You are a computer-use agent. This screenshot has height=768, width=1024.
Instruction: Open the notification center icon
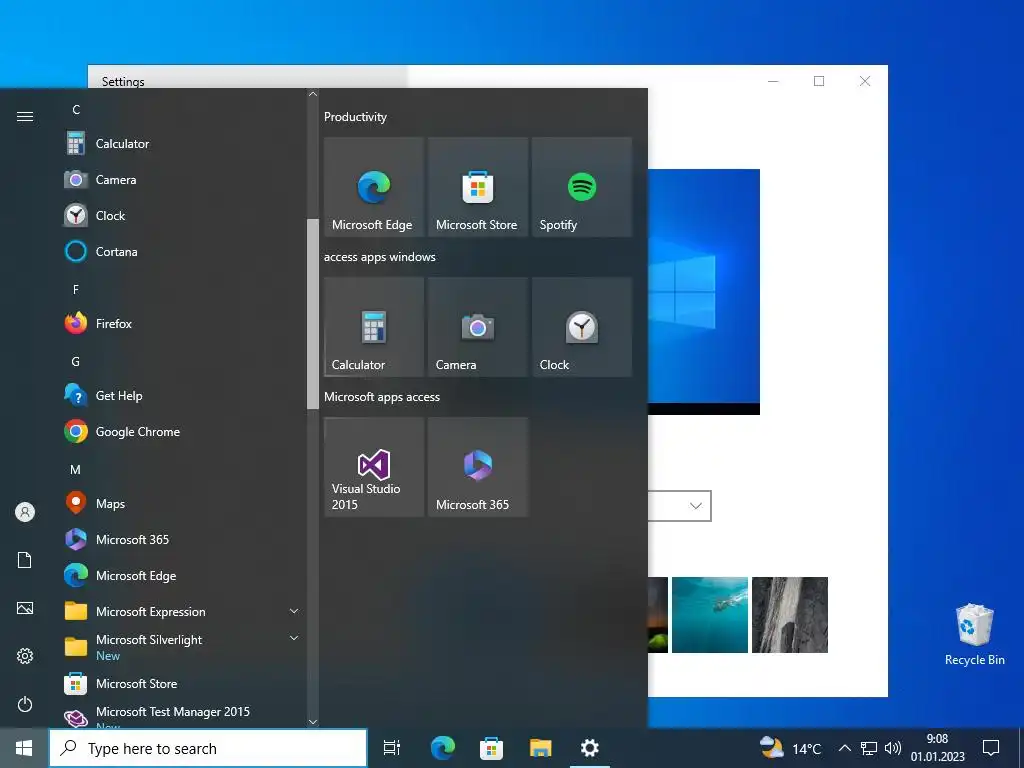tap(991, 748)
